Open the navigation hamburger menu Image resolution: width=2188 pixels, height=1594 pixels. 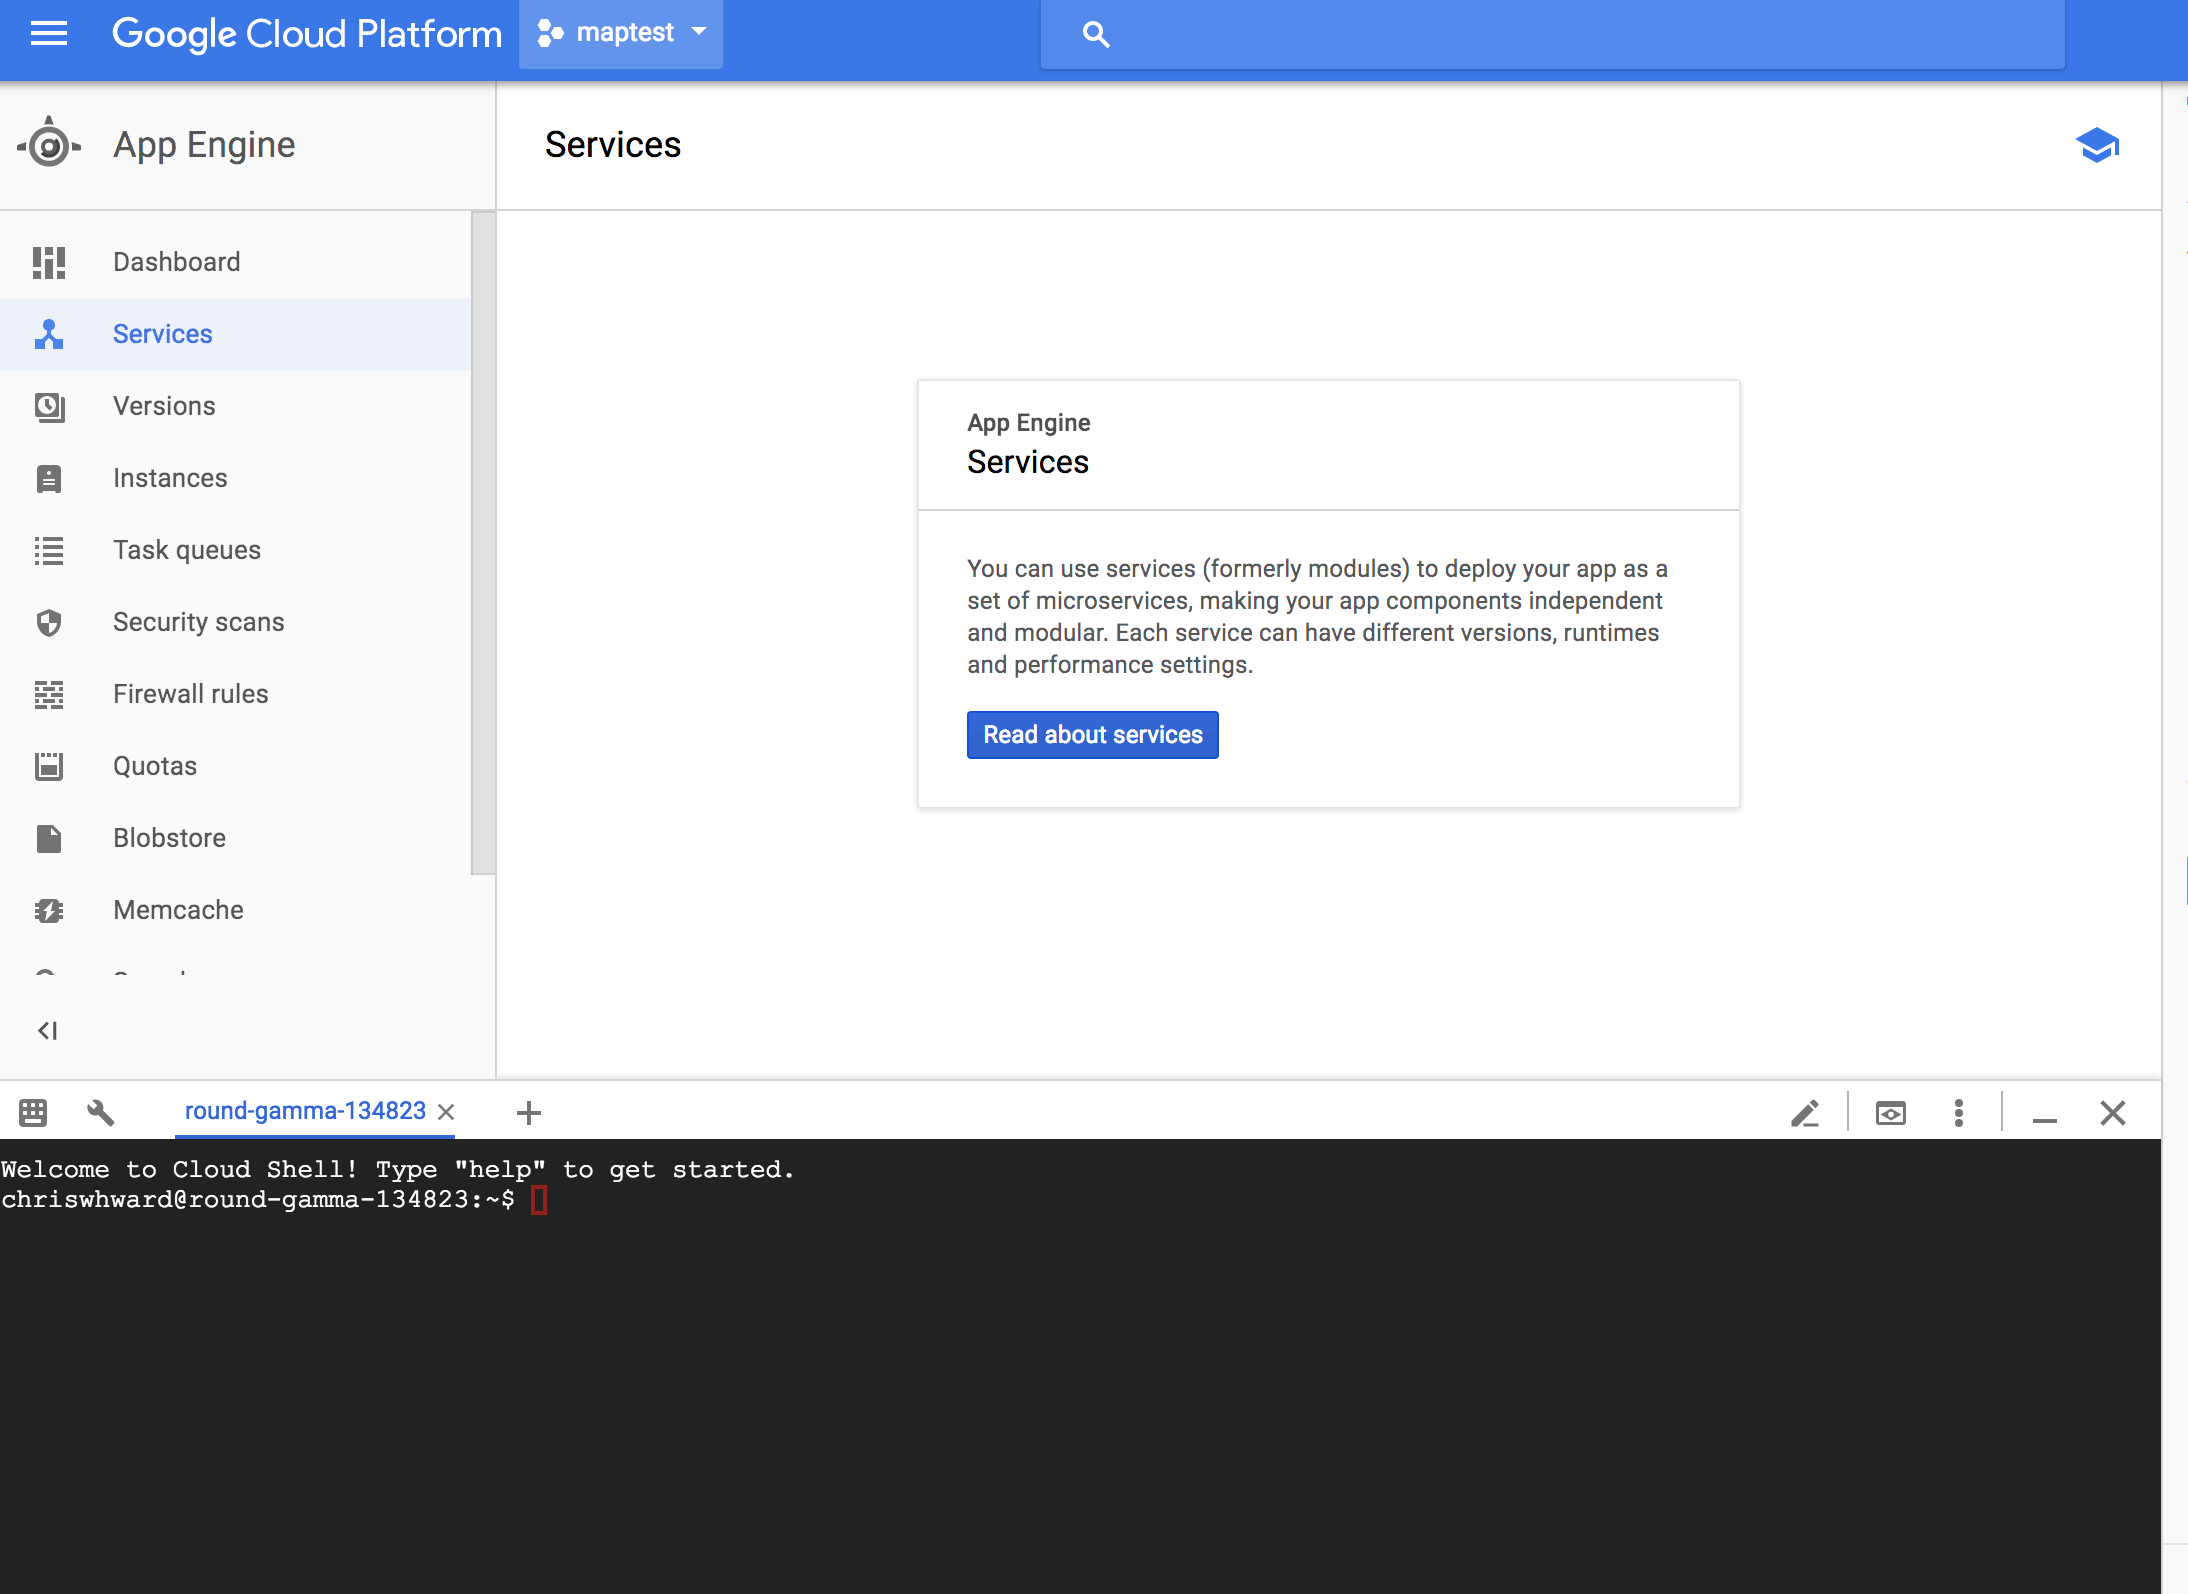[47, 33]
